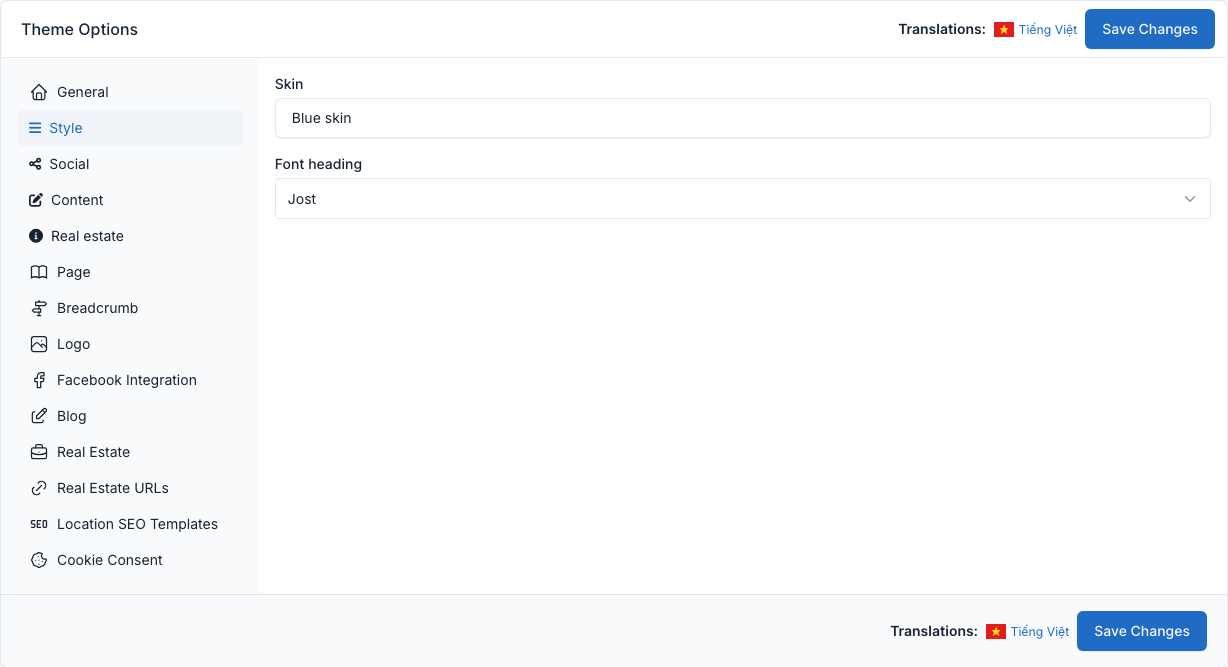This screenshot has width=1228, height=667.
Task: Click the house icon beside General
Action: click(39, 92)
